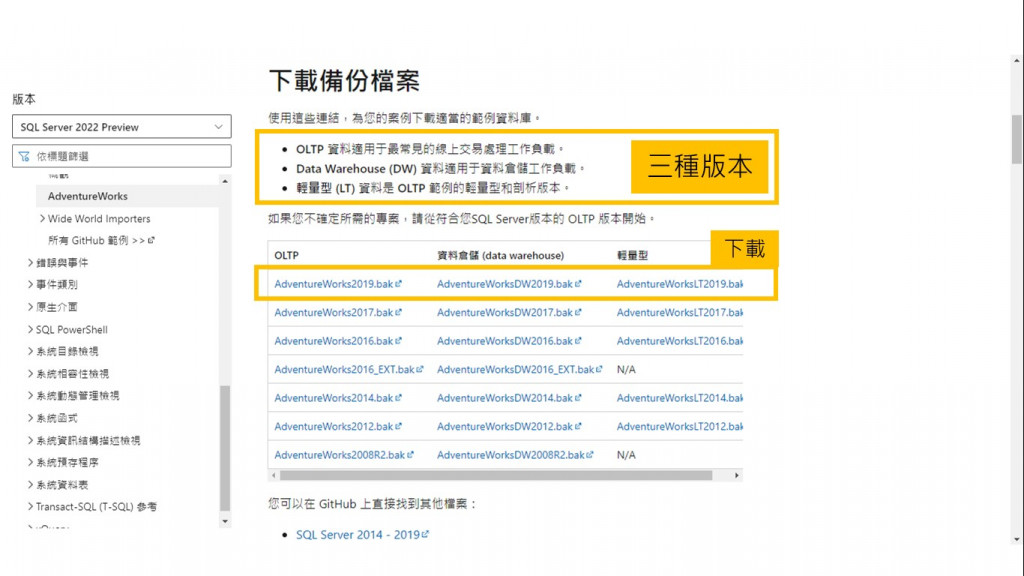Download AdventureWorks2019.bak

(x=338, y=283)
